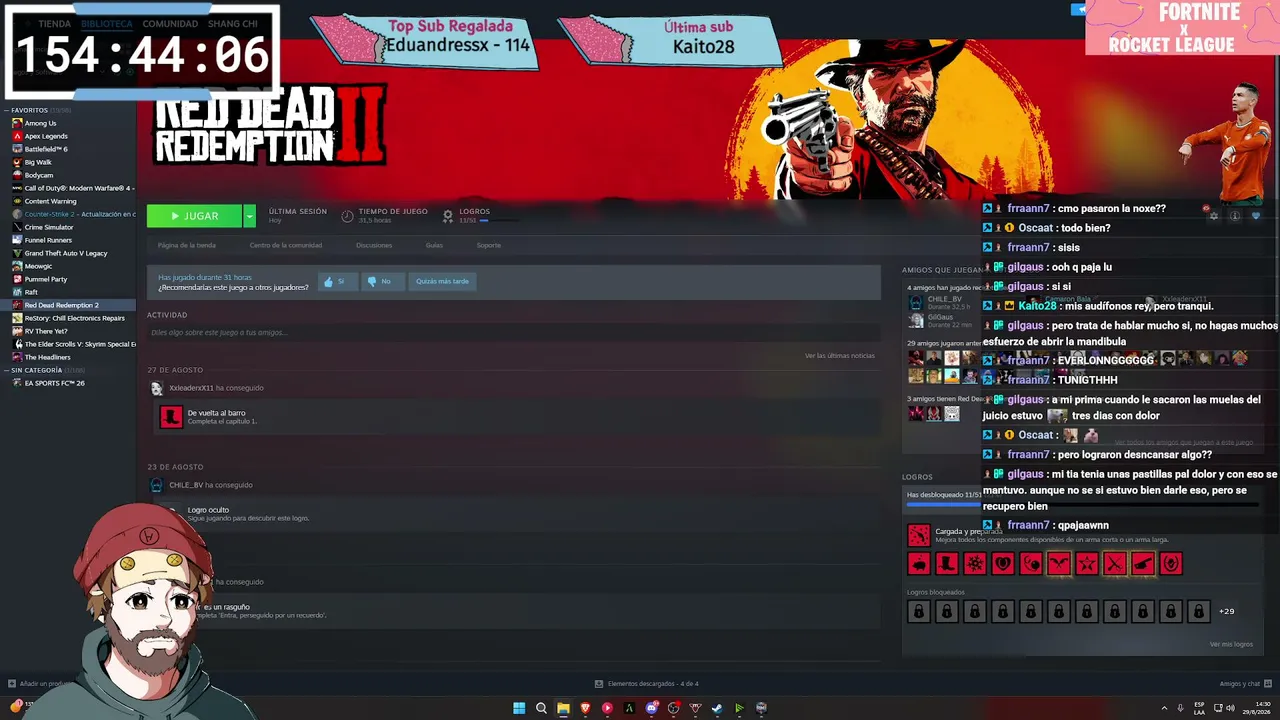Select ReStory: Chill Electronics Repairs entry

[68, 318]
